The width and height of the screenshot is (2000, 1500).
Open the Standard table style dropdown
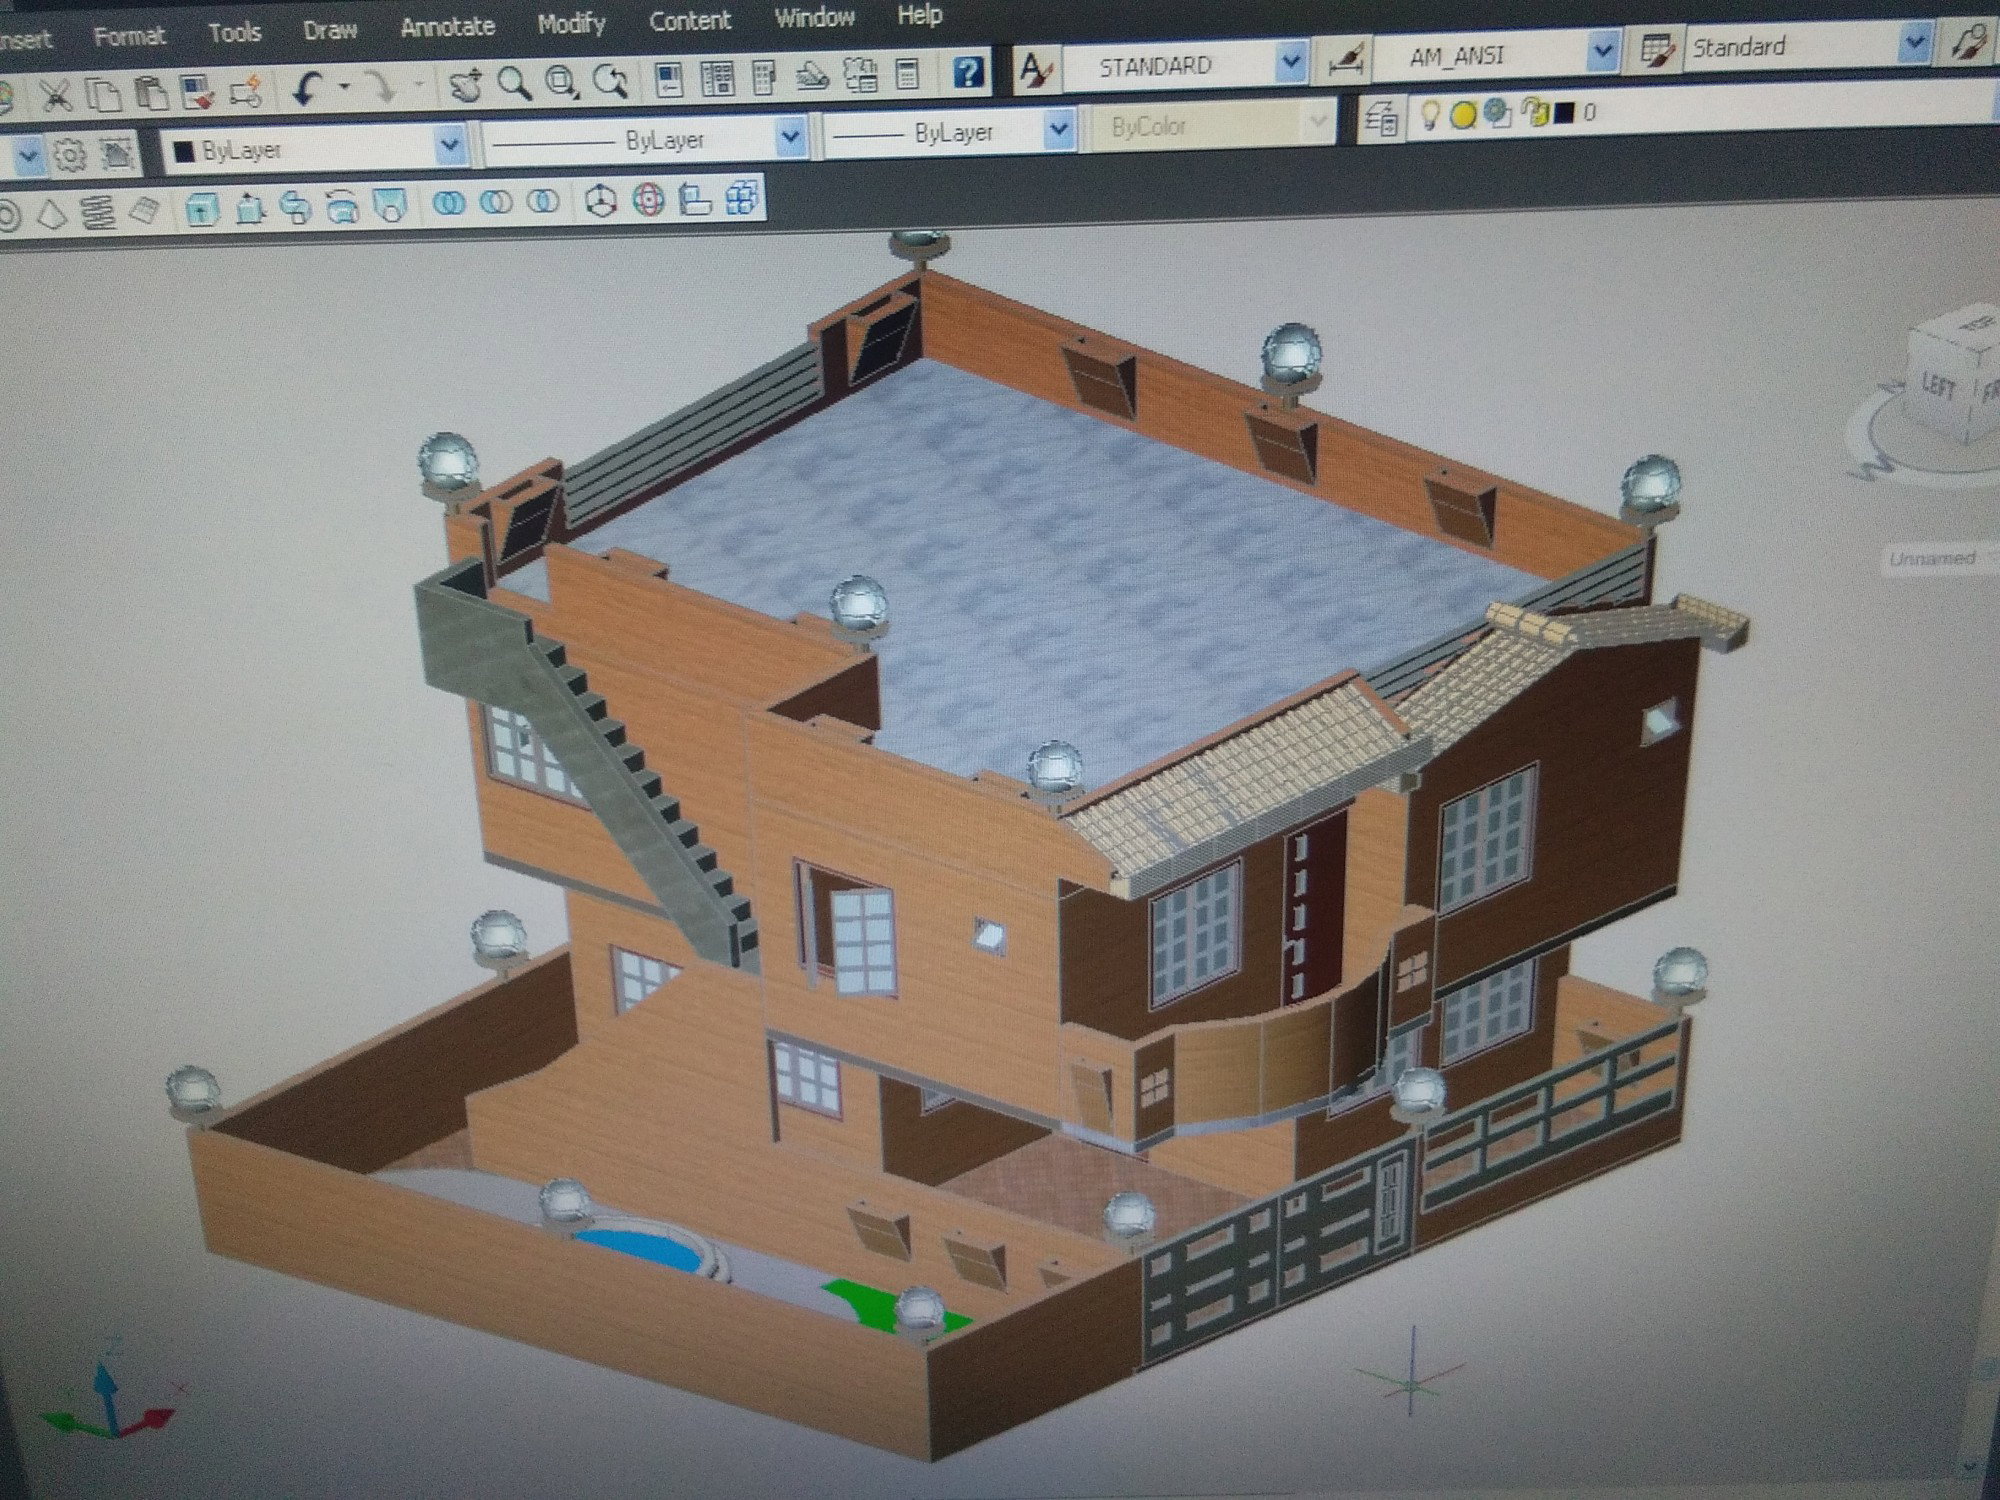tap(1914, 42)
